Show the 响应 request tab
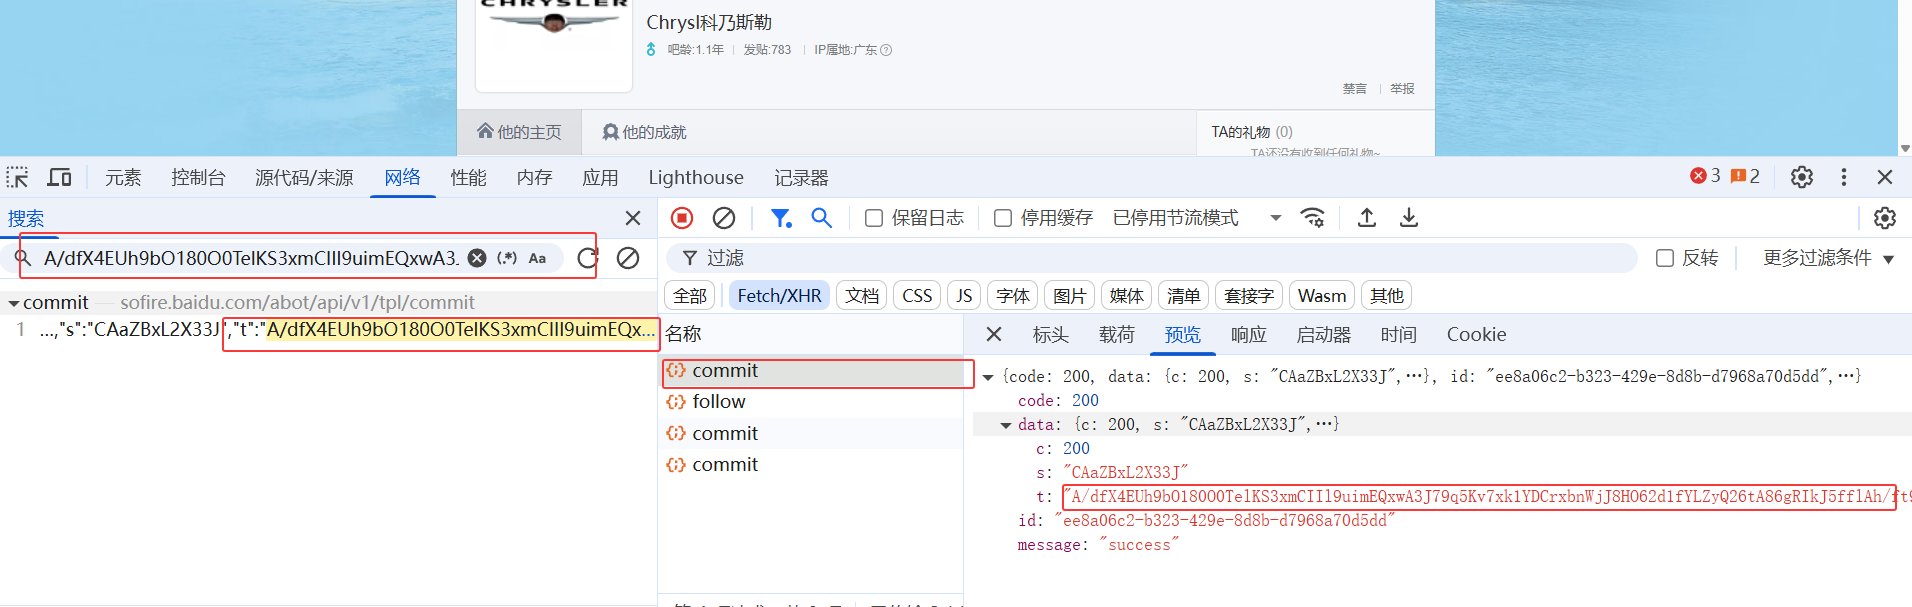The width and height of the screenshot is (1912, 607). [x=1248, y=335]
